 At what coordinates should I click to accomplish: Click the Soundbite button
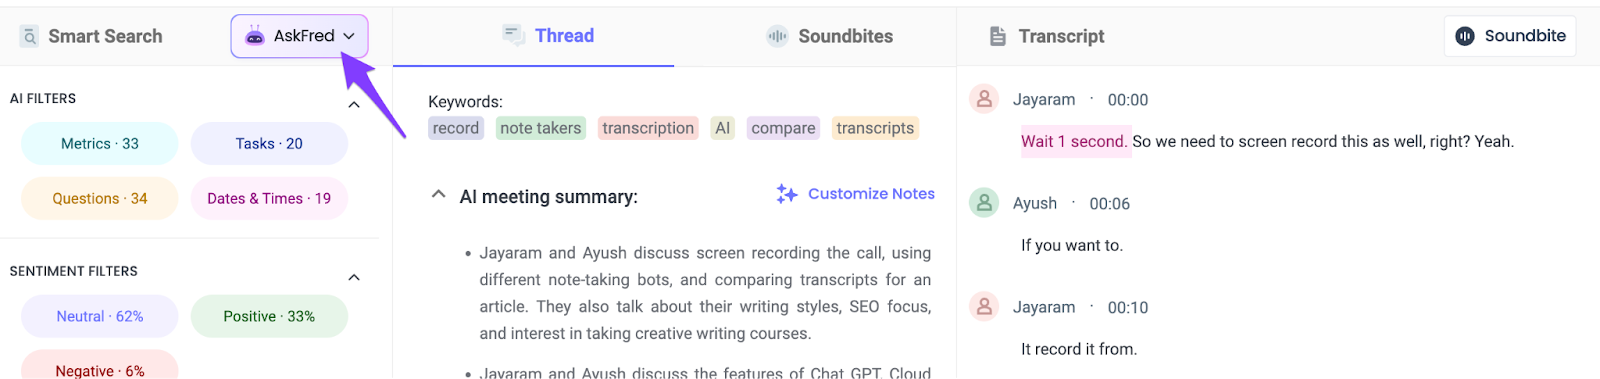[1510, 36]
